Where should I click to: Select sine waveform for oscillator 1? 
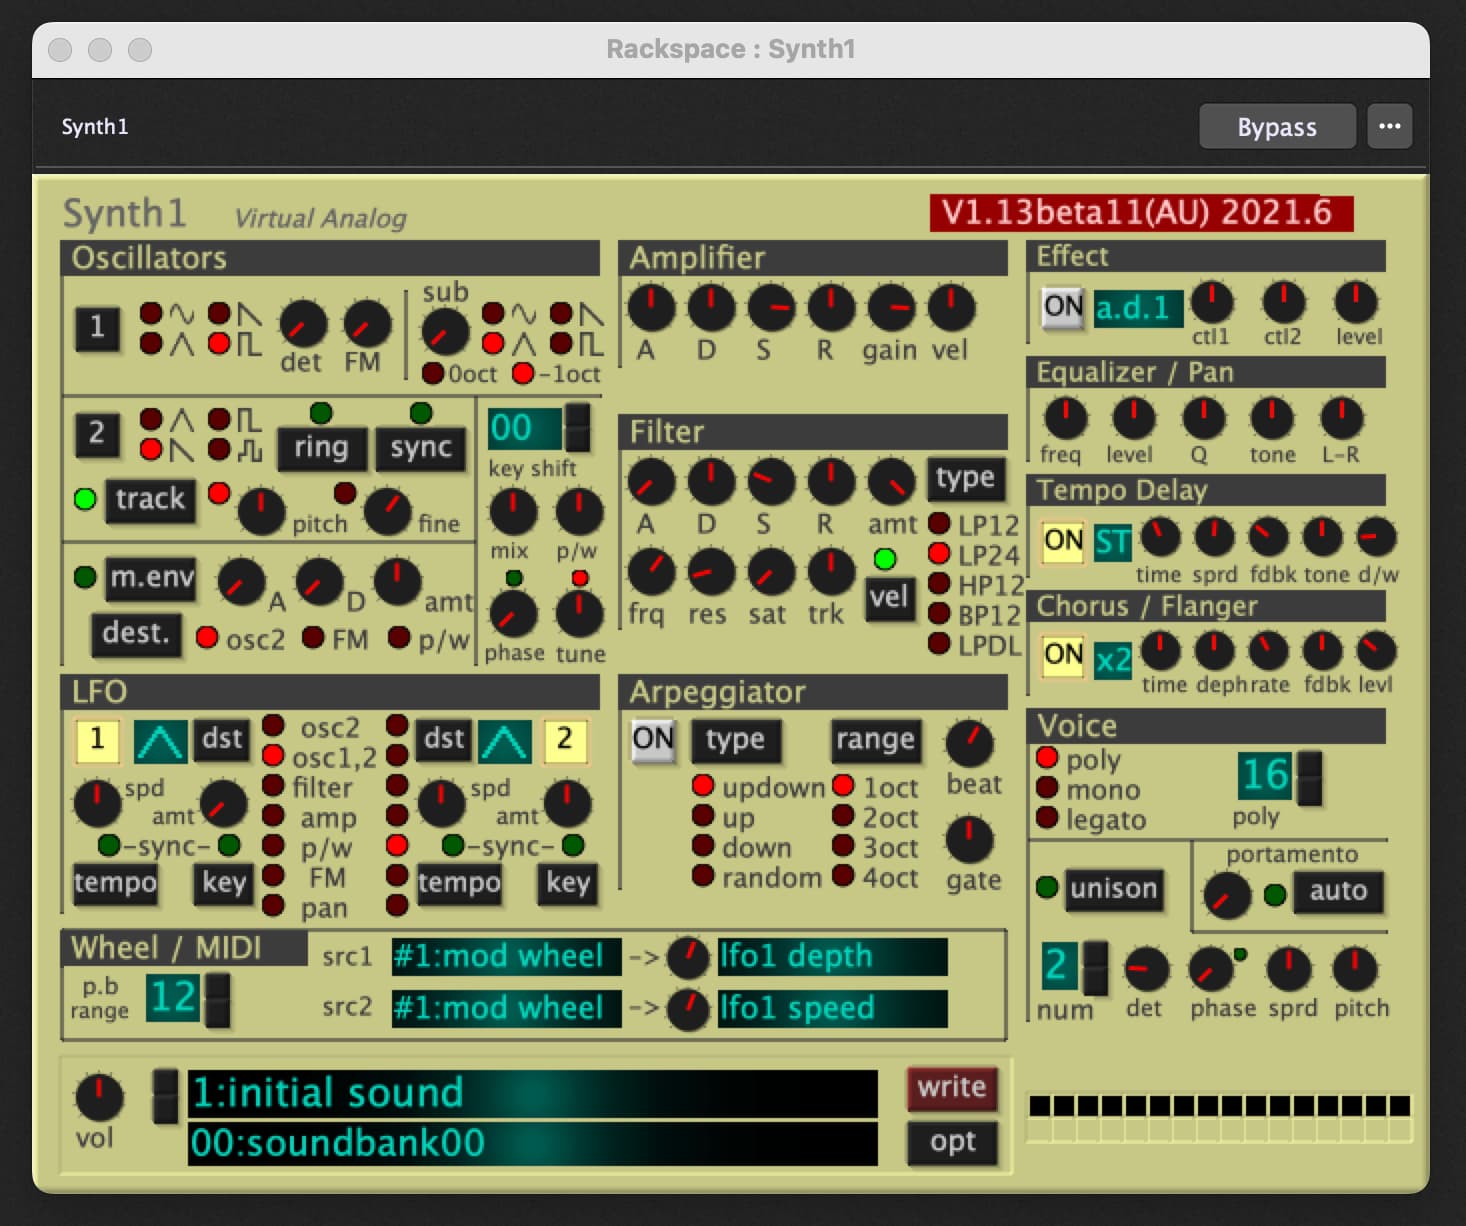152,314
